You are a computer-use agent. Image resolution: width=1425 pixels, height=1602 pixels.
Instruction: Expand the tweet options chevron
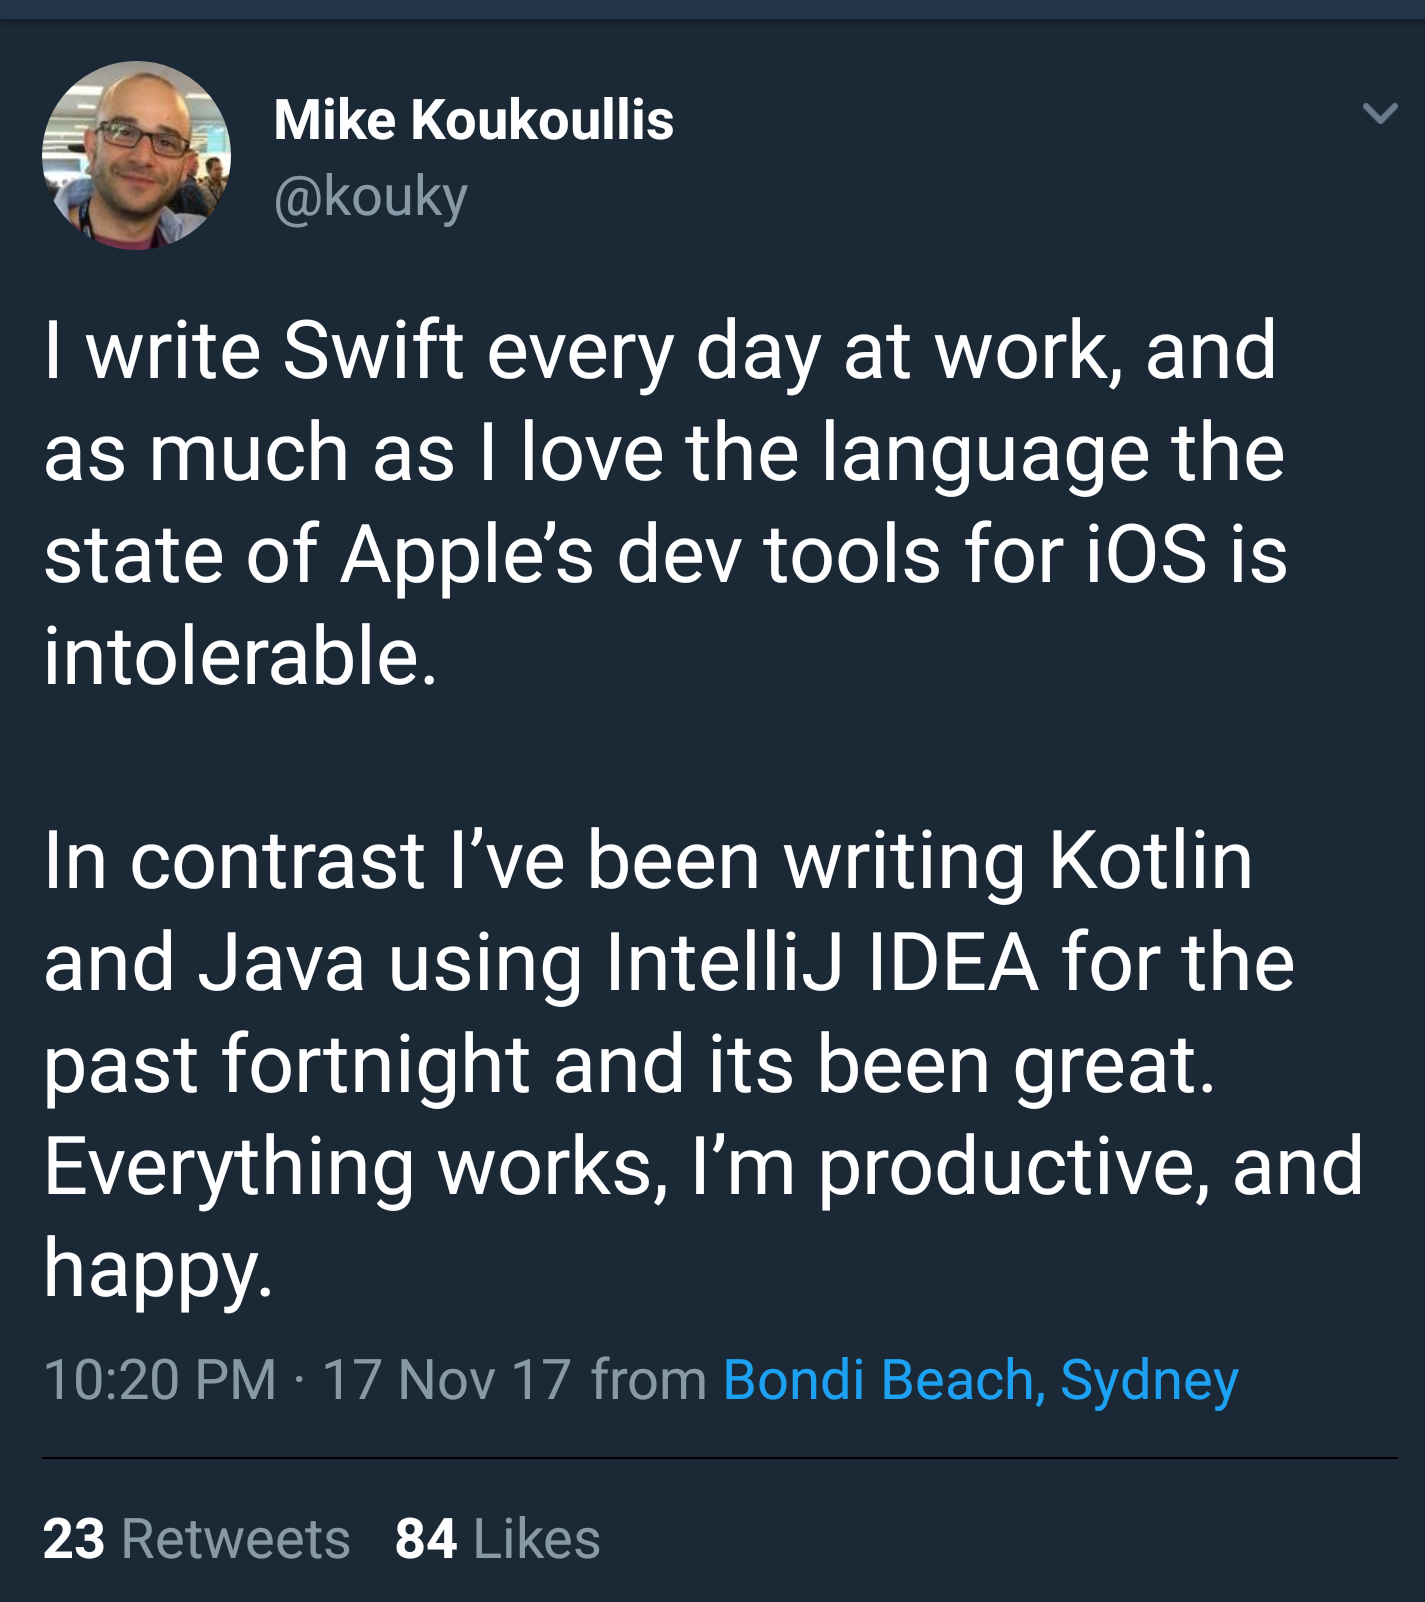(1379, 113)
